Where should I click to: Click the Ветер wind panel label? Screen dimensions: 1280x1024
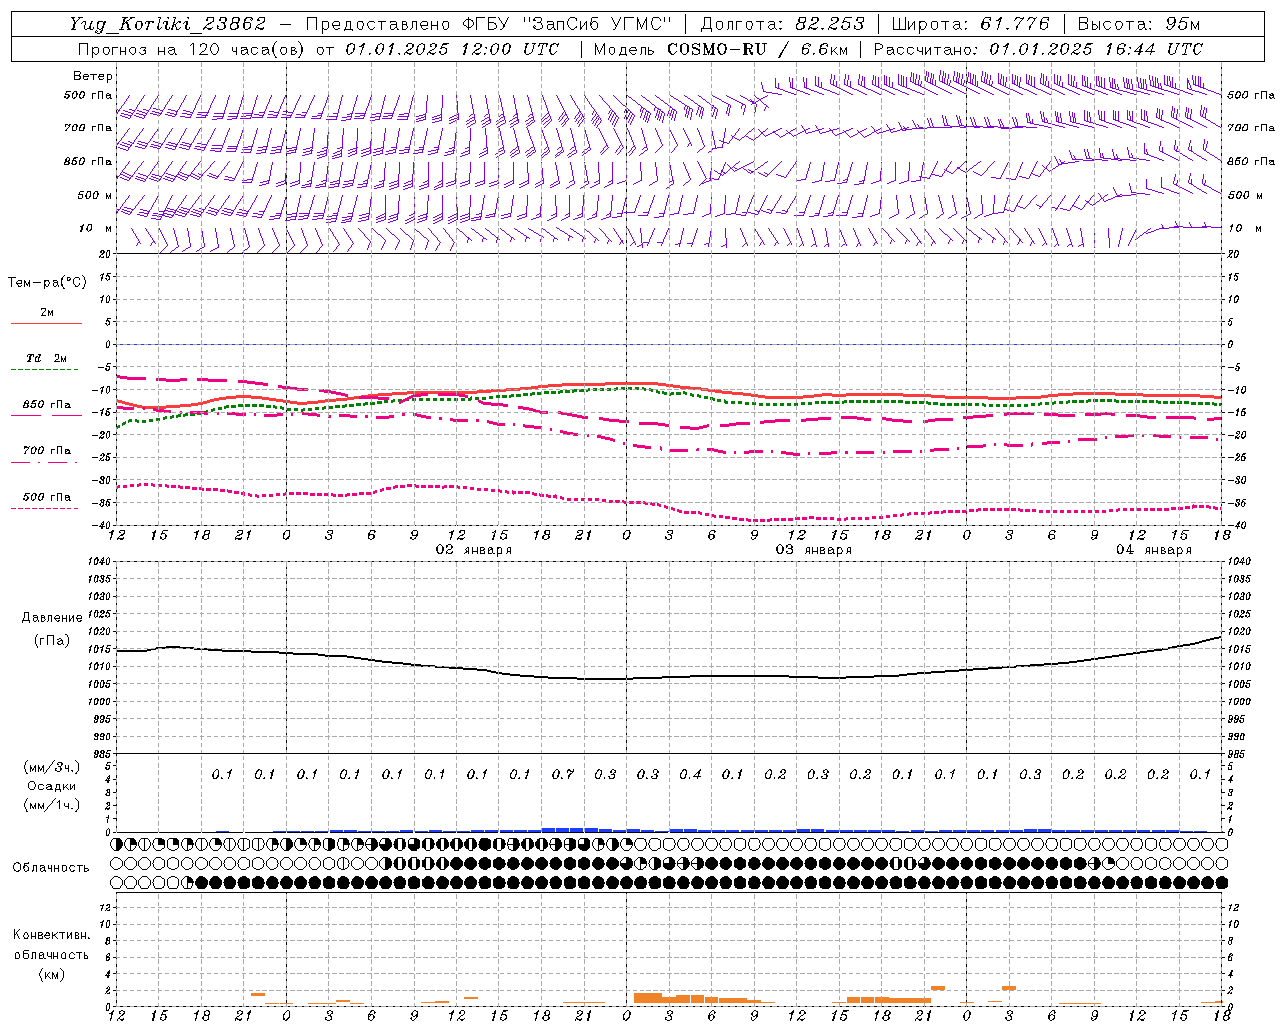(93, 76)
